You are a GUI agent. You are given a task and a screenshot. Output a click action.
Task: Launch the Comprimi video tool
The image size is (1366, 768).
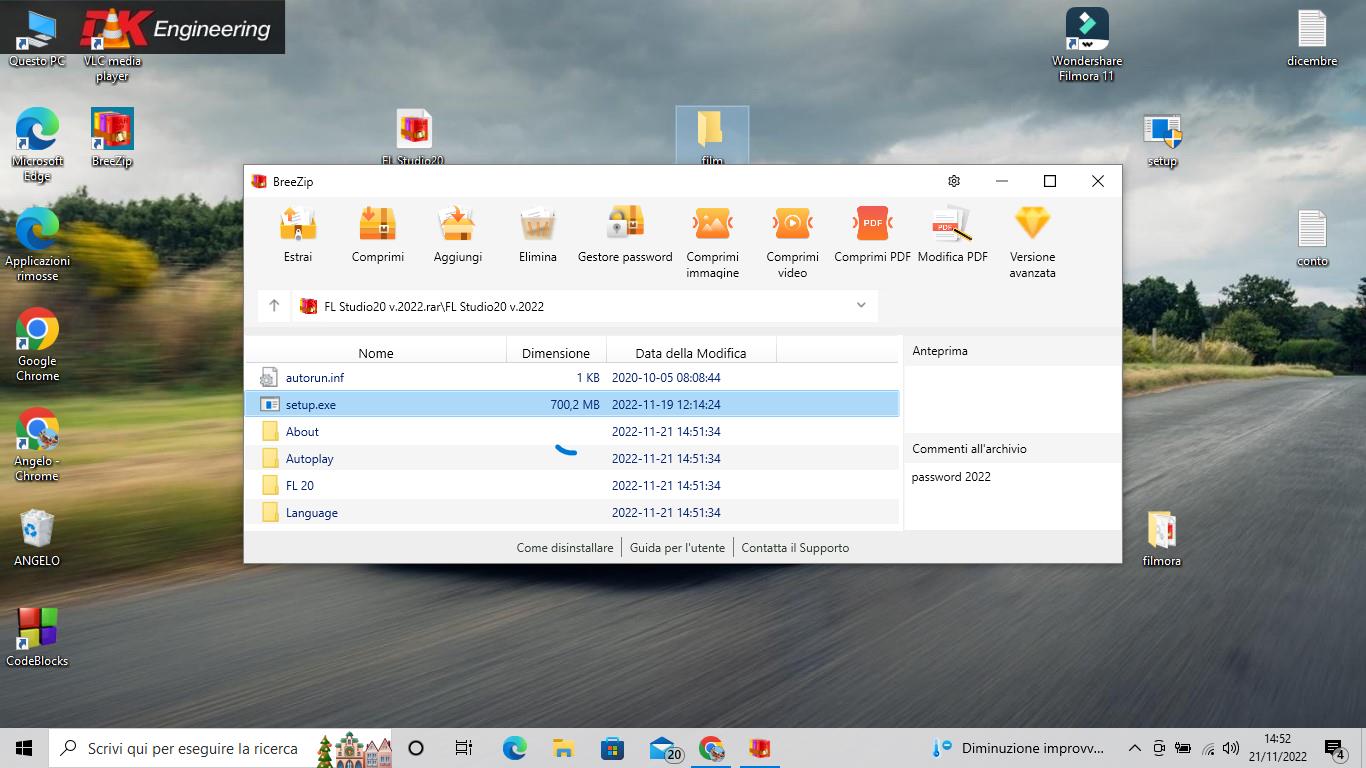pos(792,225)
